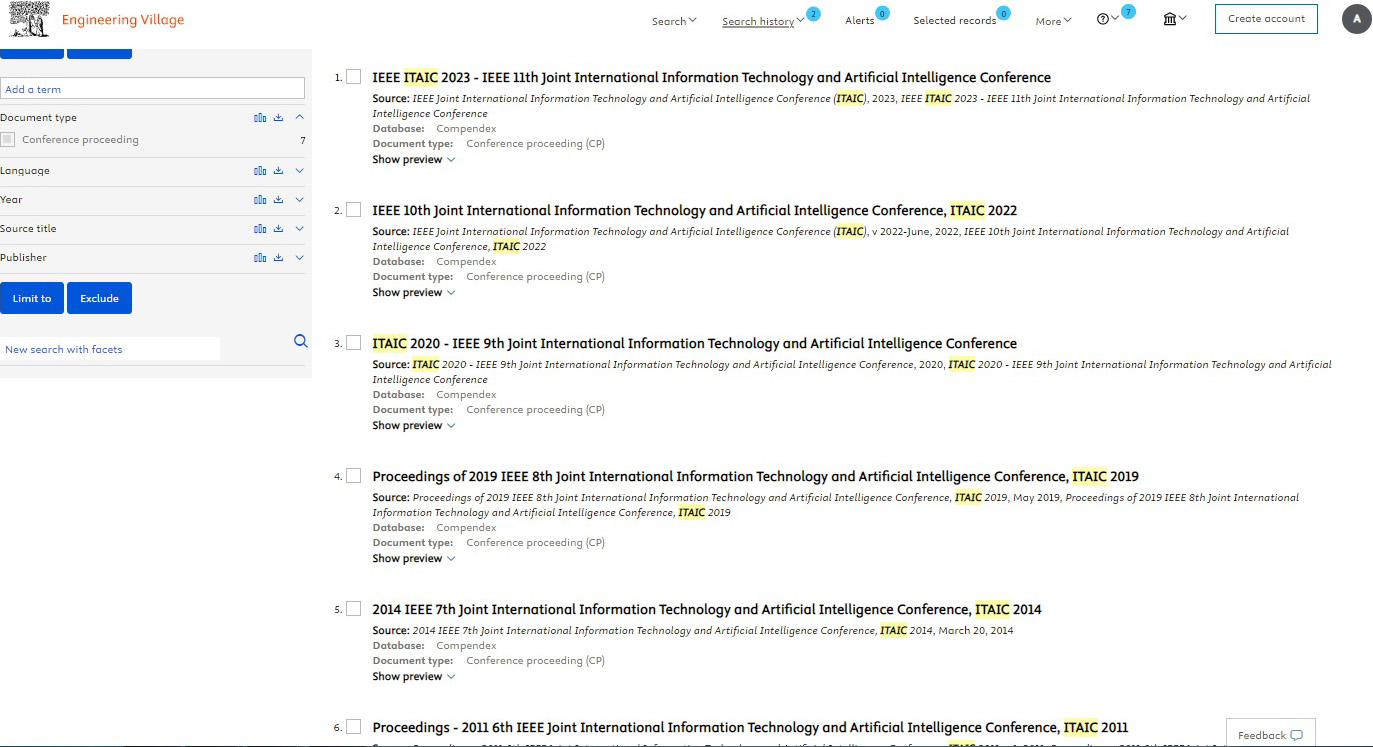1373x747 pixels.
Task: Open the institution building icon menu
Action: (x=1170, y=18)
